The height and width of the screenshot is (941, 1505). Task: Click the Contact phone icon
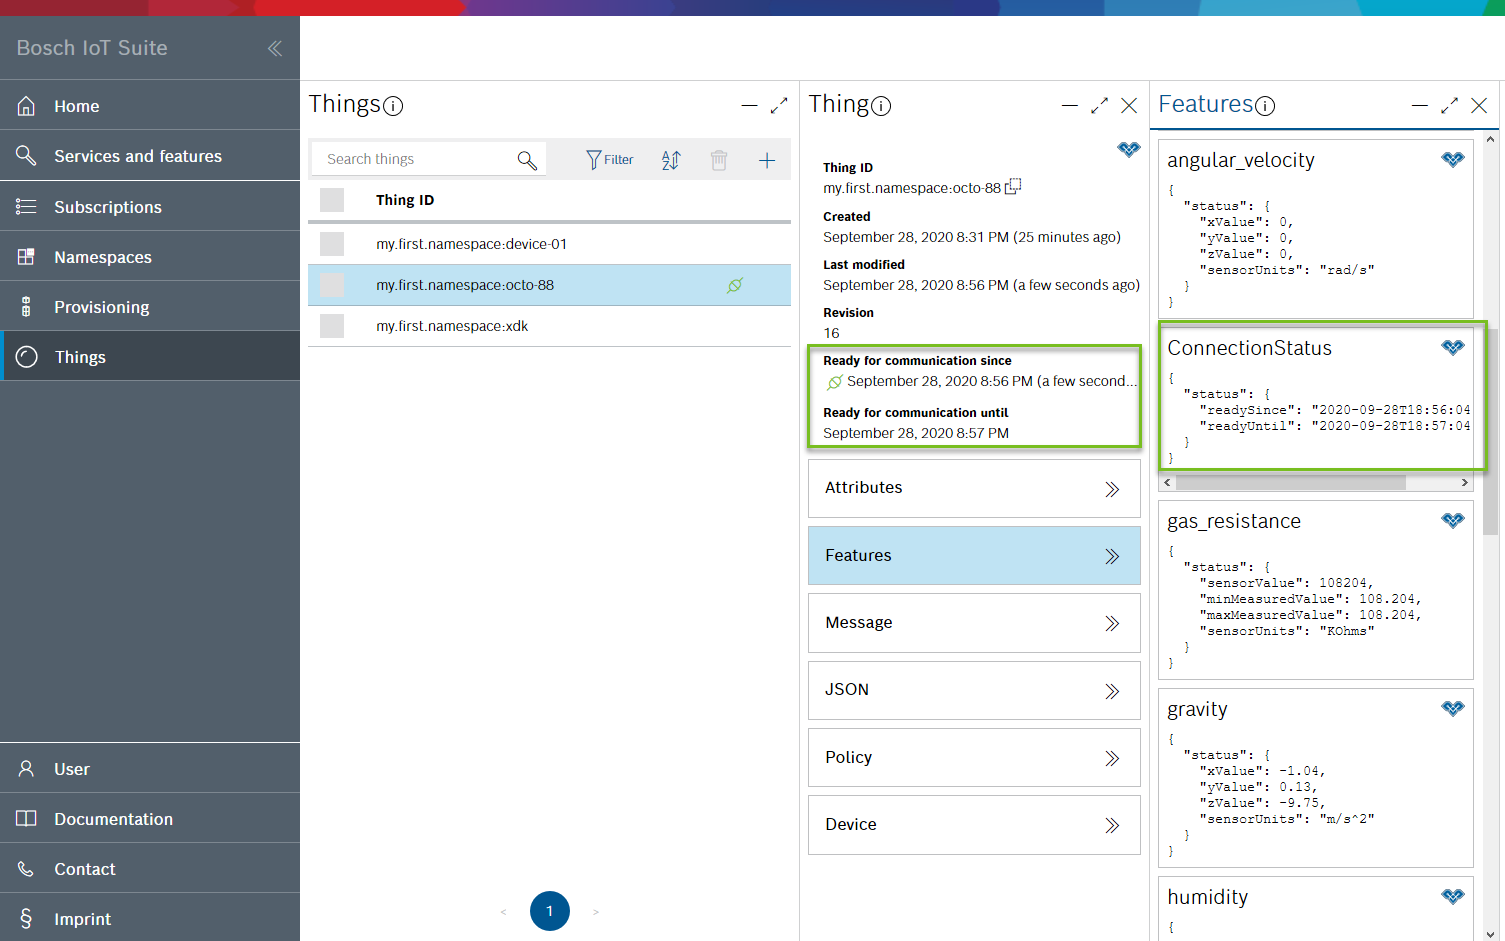(26, 869)
